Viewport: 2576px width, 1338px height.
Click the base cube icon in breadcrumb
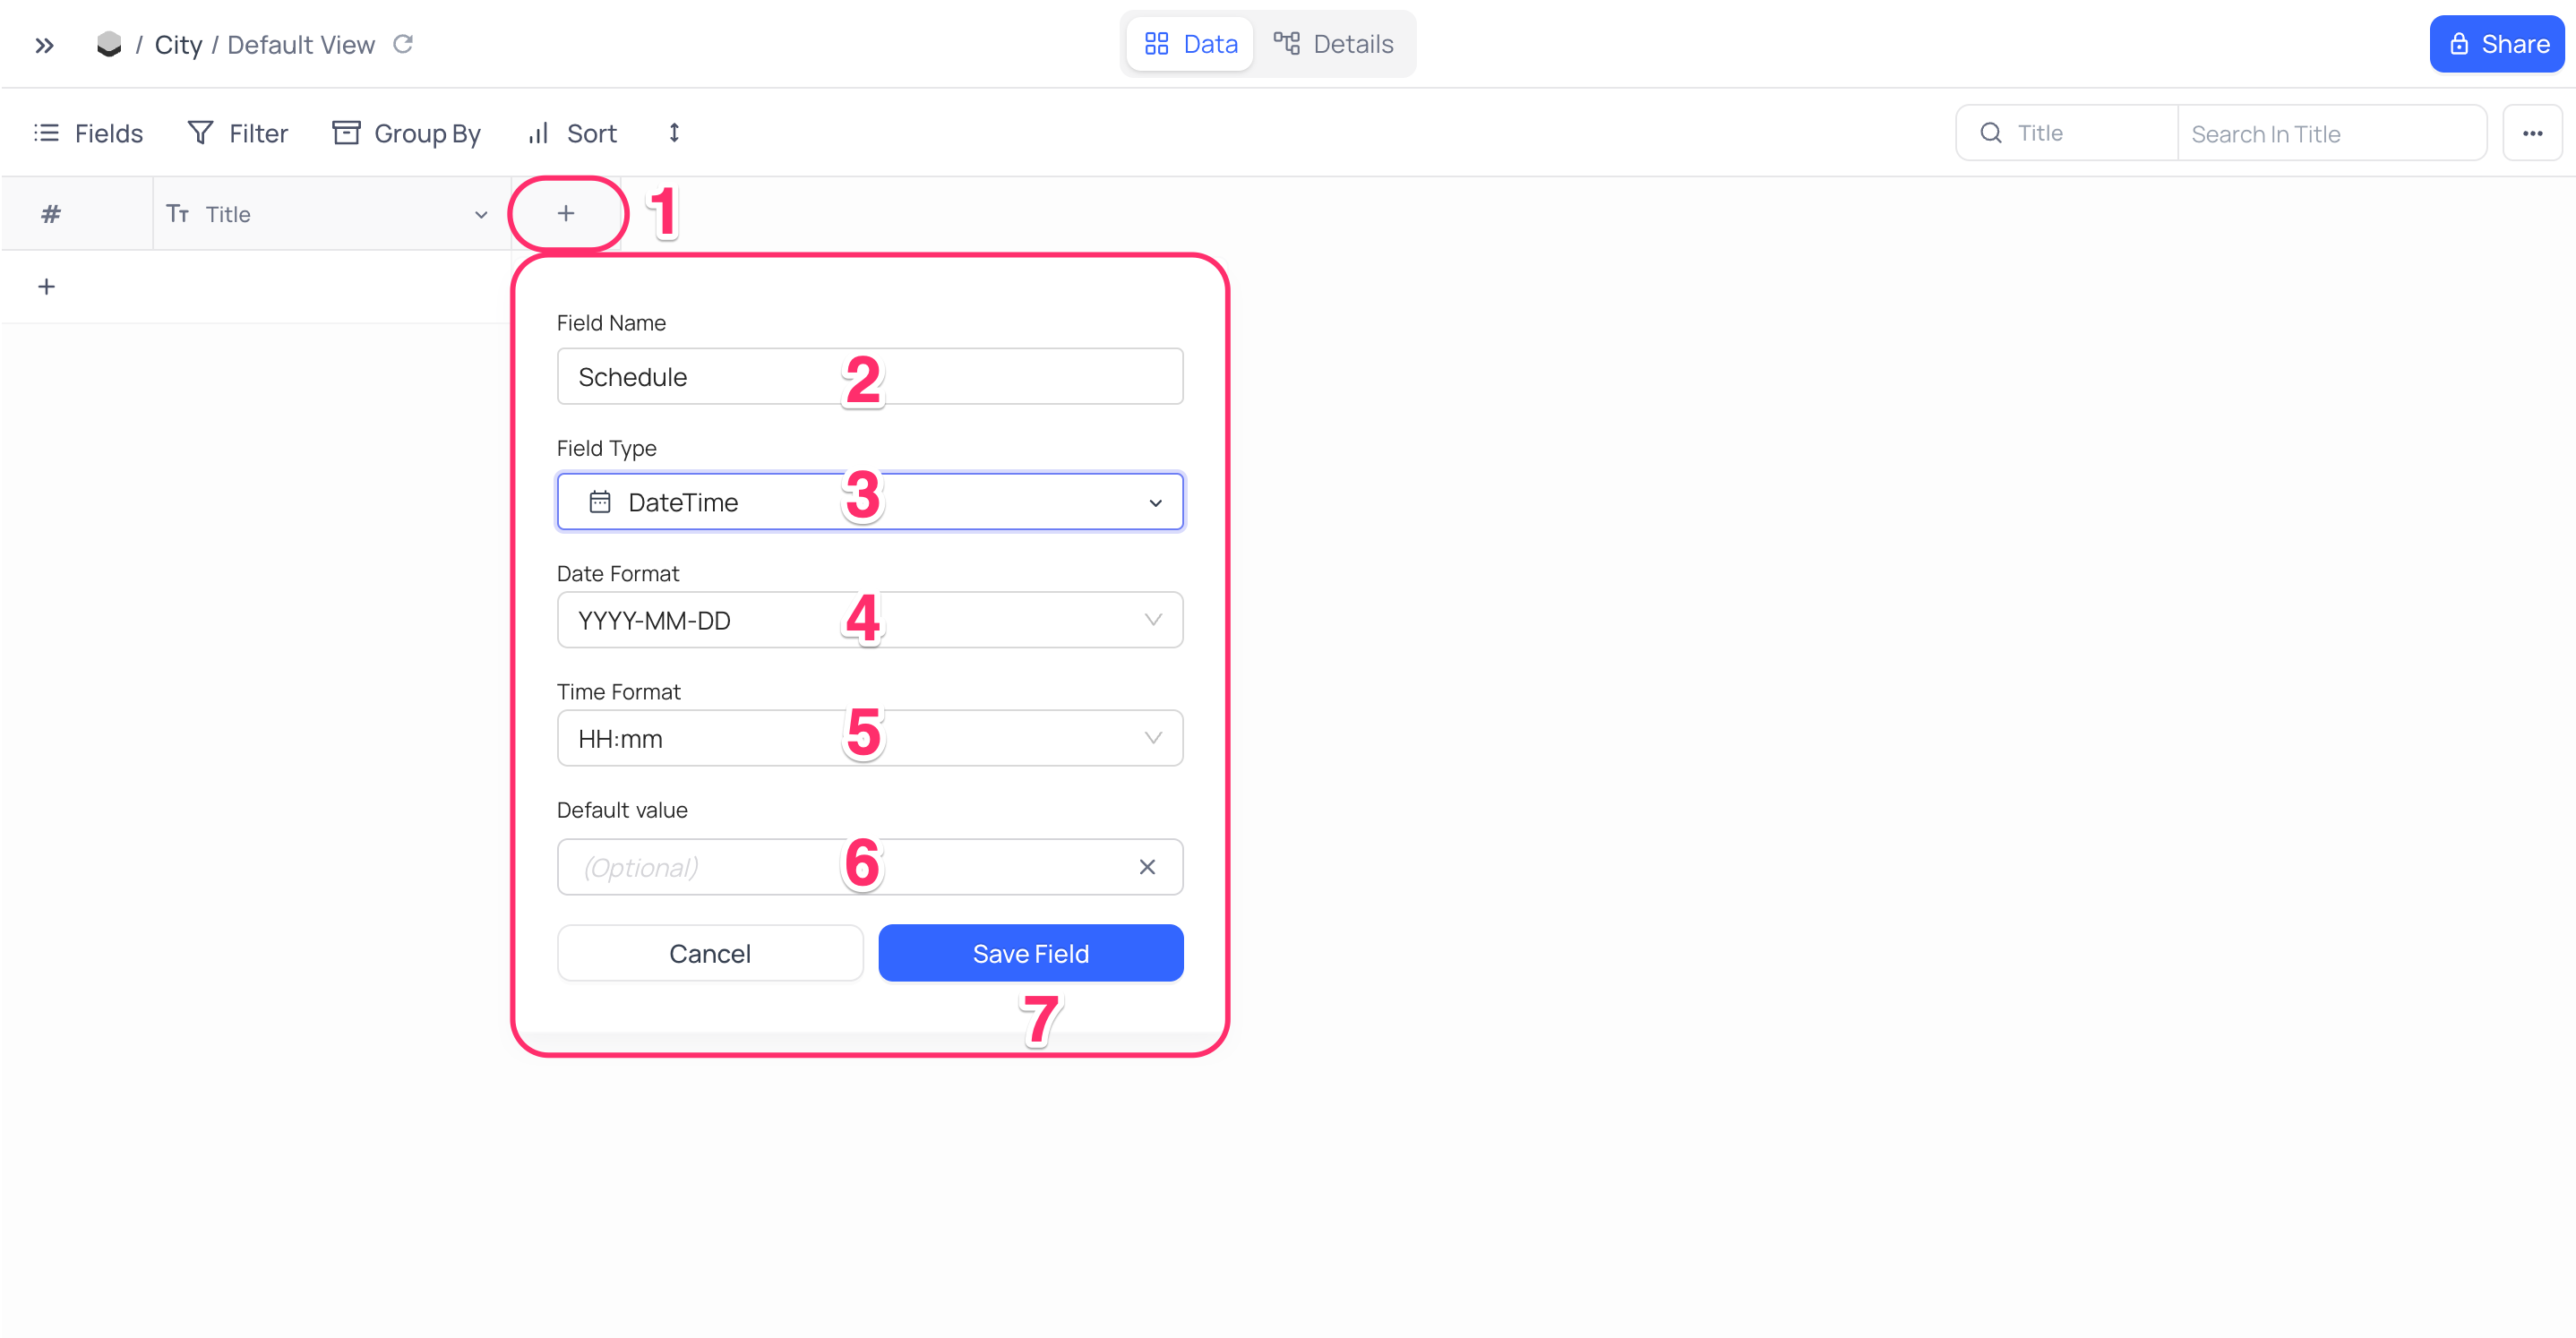109,44
